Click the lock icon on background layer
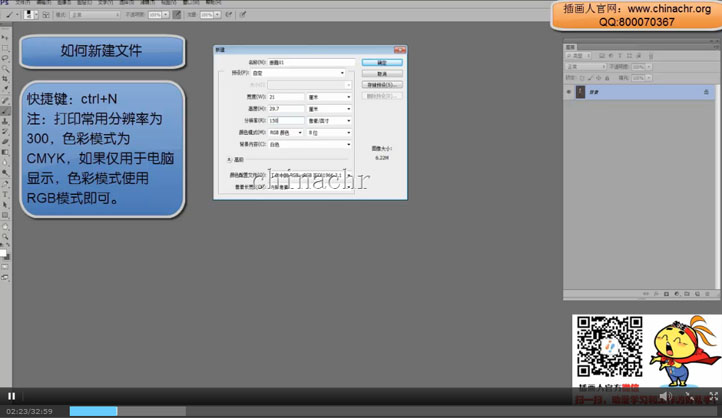This screenshot has height=418, width=722. (705, 92)
